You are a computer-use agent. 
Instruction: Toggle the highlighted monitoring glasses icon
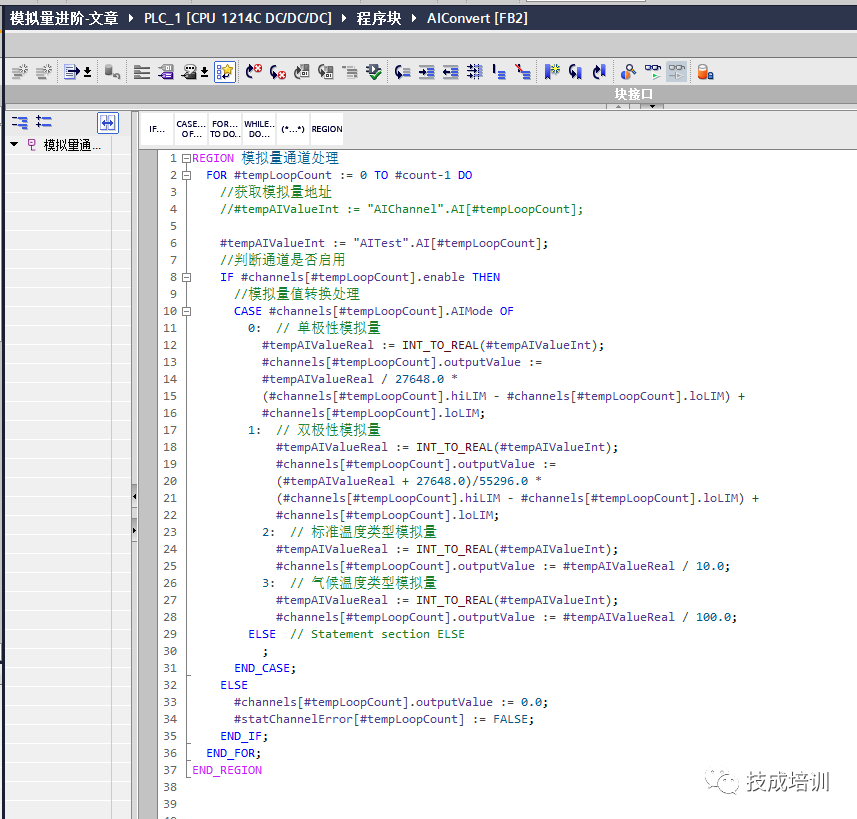click(x=677, y=72)
